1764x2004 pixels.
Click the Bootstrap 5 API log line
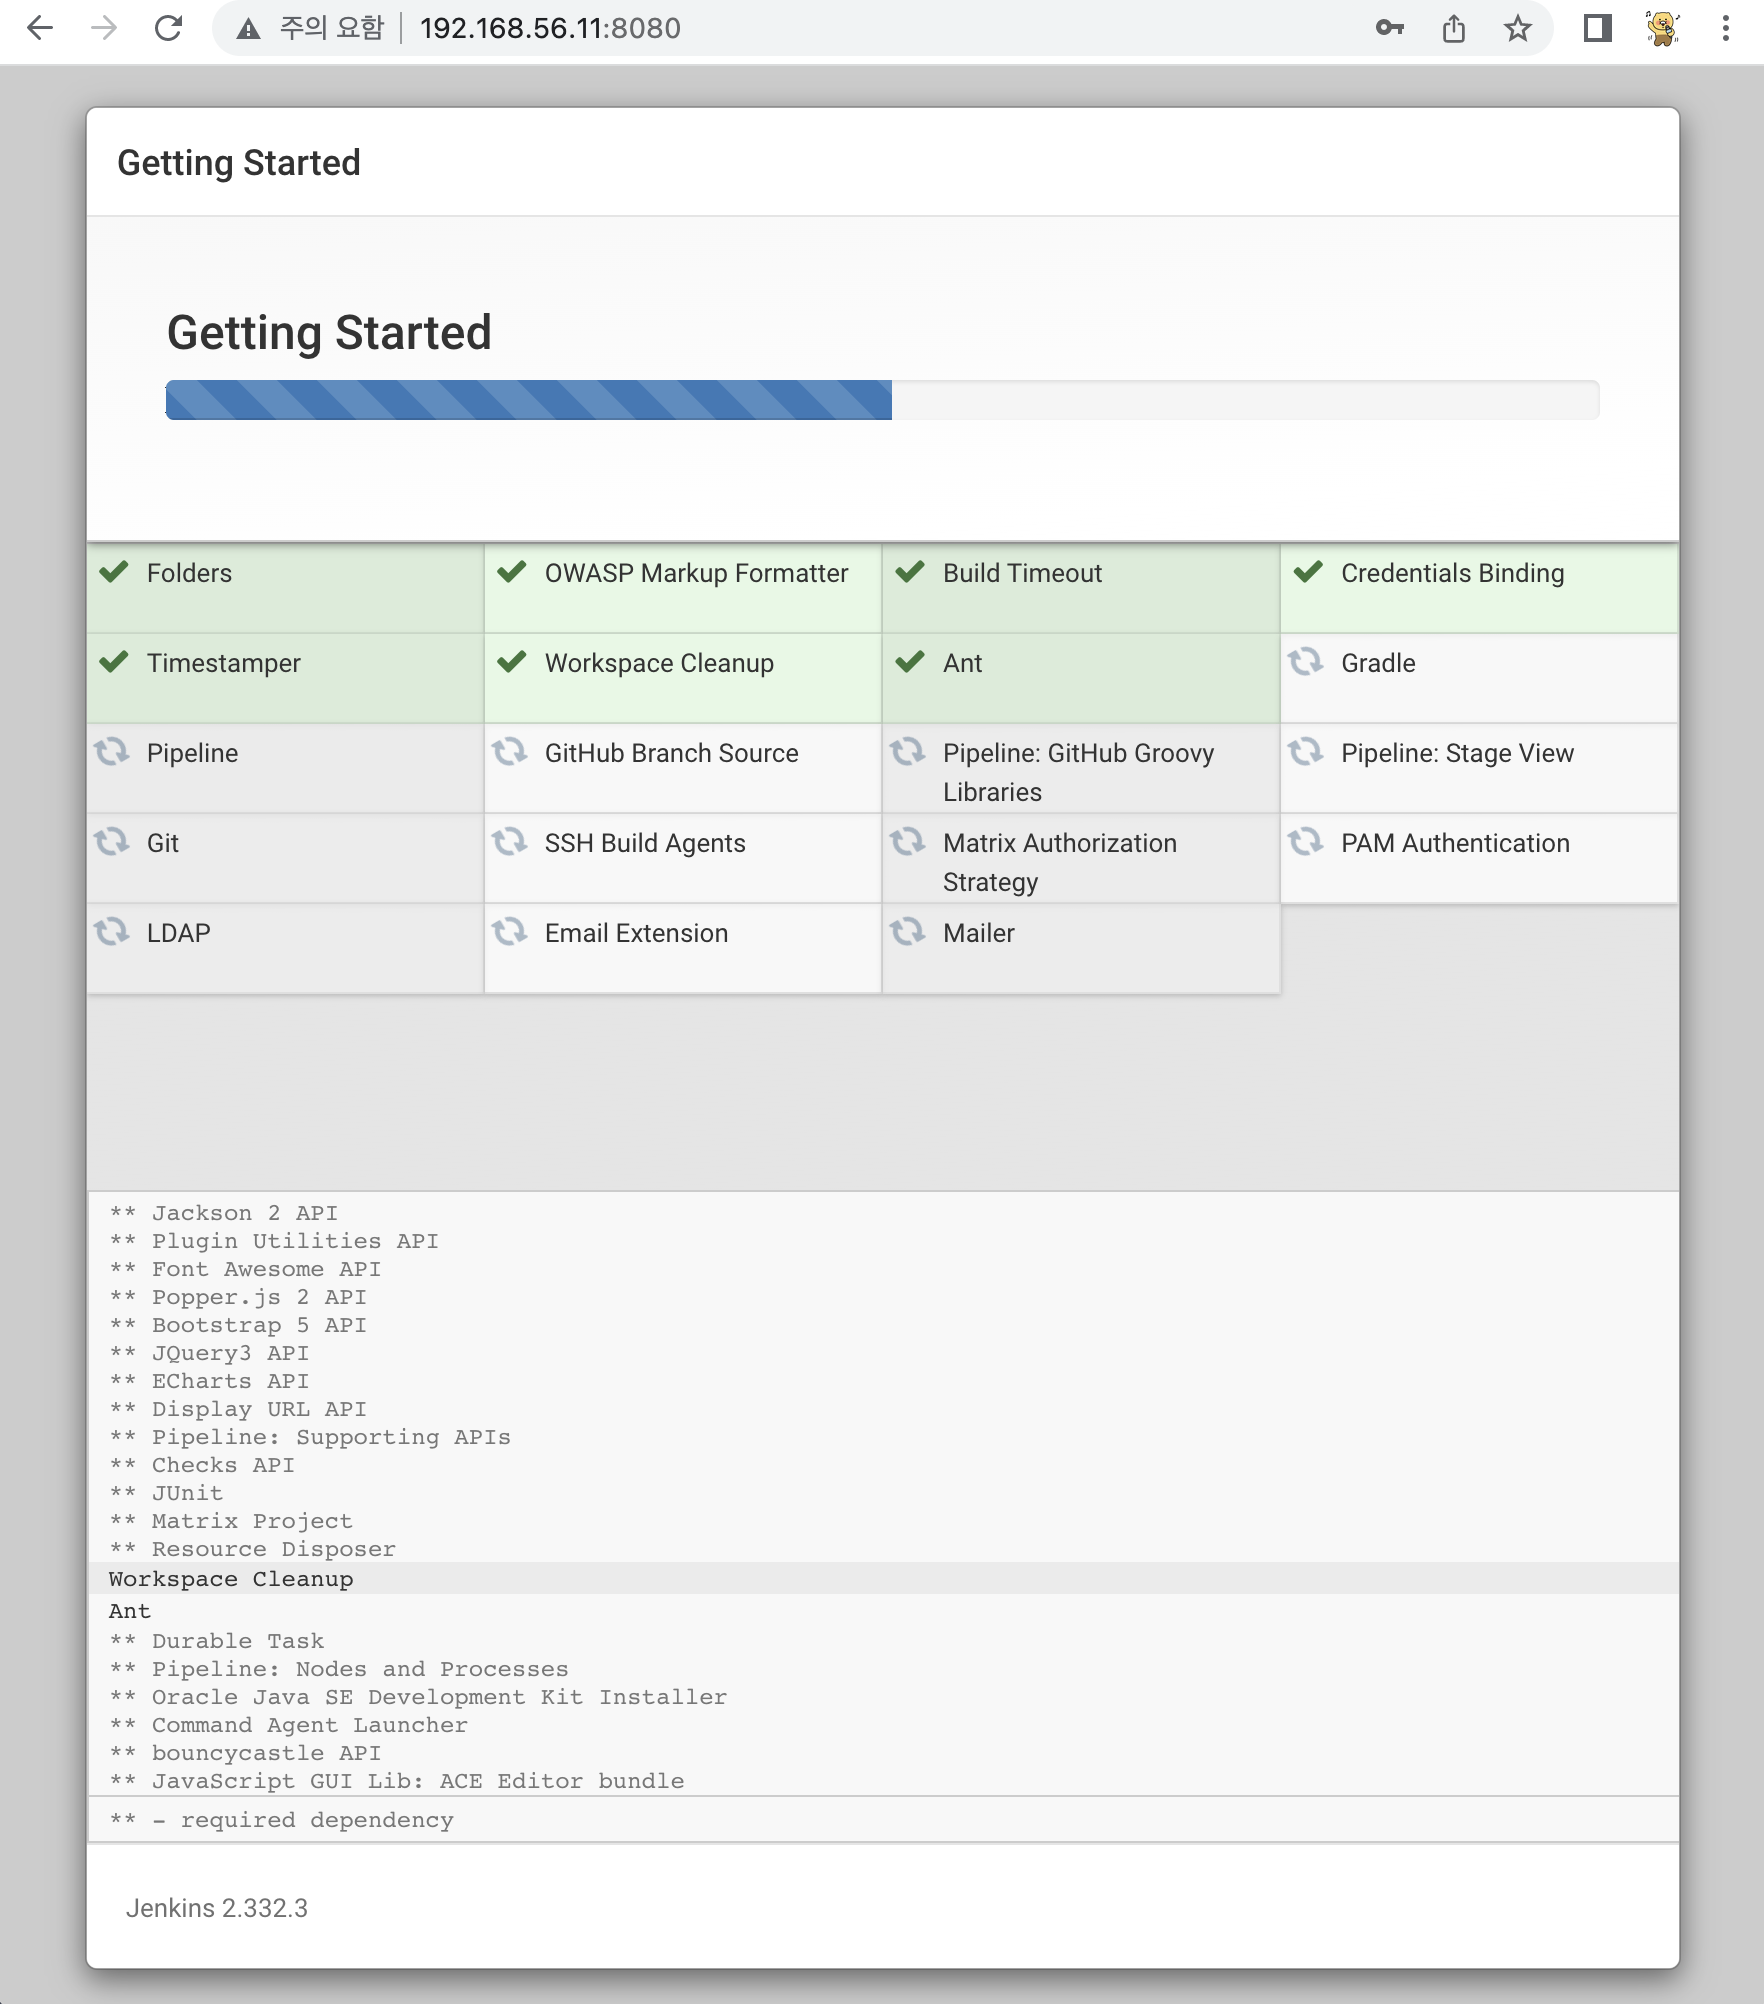[x=238, y=1325]
